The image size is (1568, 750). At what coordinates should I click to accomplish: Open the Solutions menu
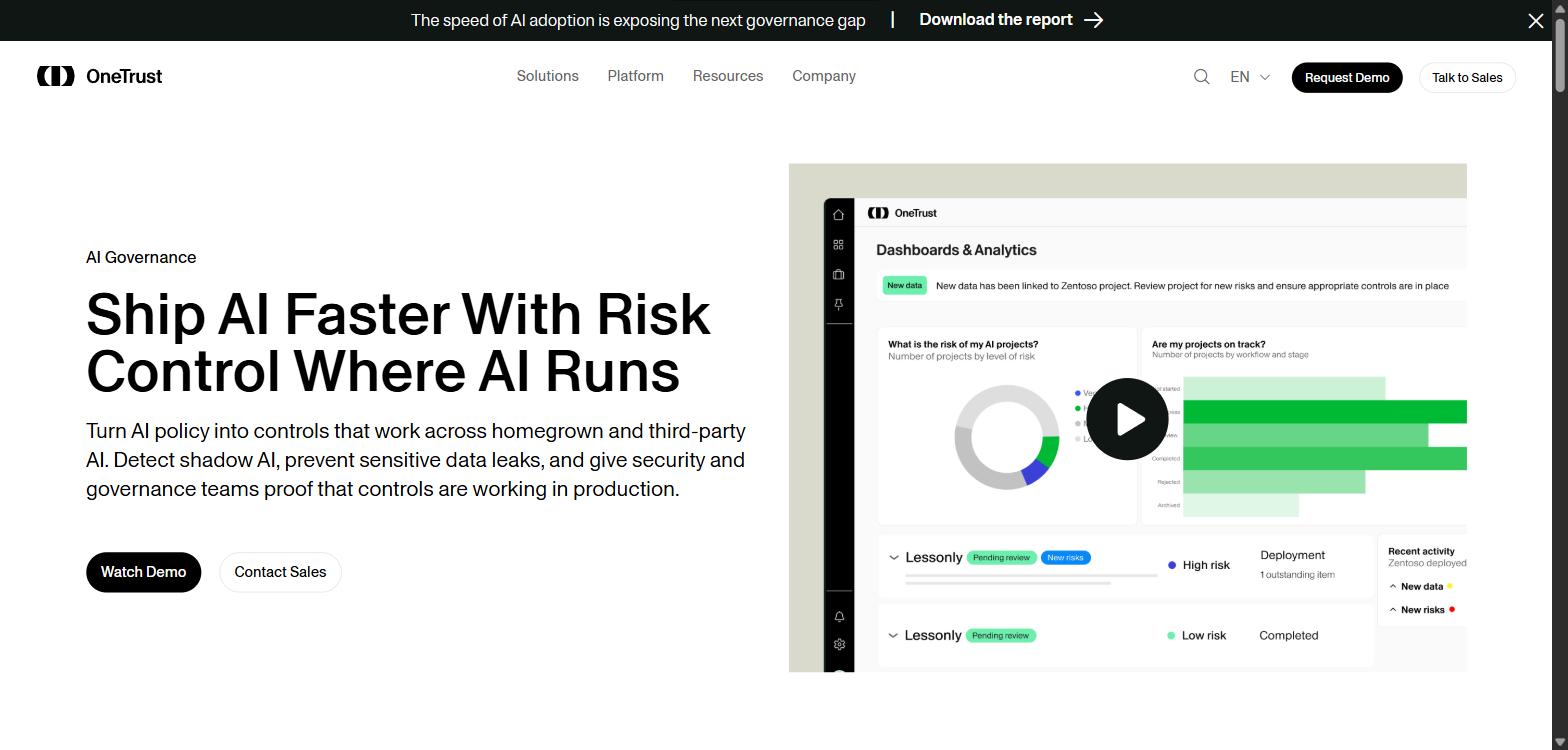(547, 76)
